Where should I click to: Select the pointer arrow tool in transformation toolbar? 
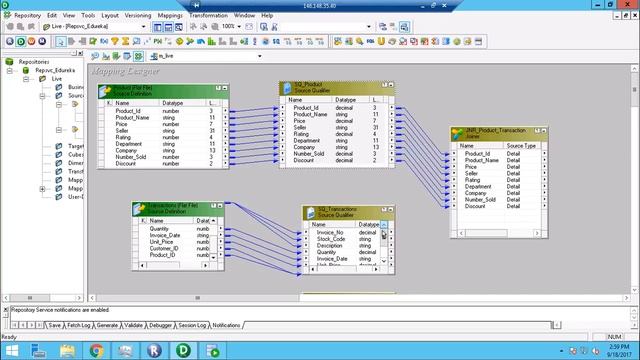click(60, 41)
